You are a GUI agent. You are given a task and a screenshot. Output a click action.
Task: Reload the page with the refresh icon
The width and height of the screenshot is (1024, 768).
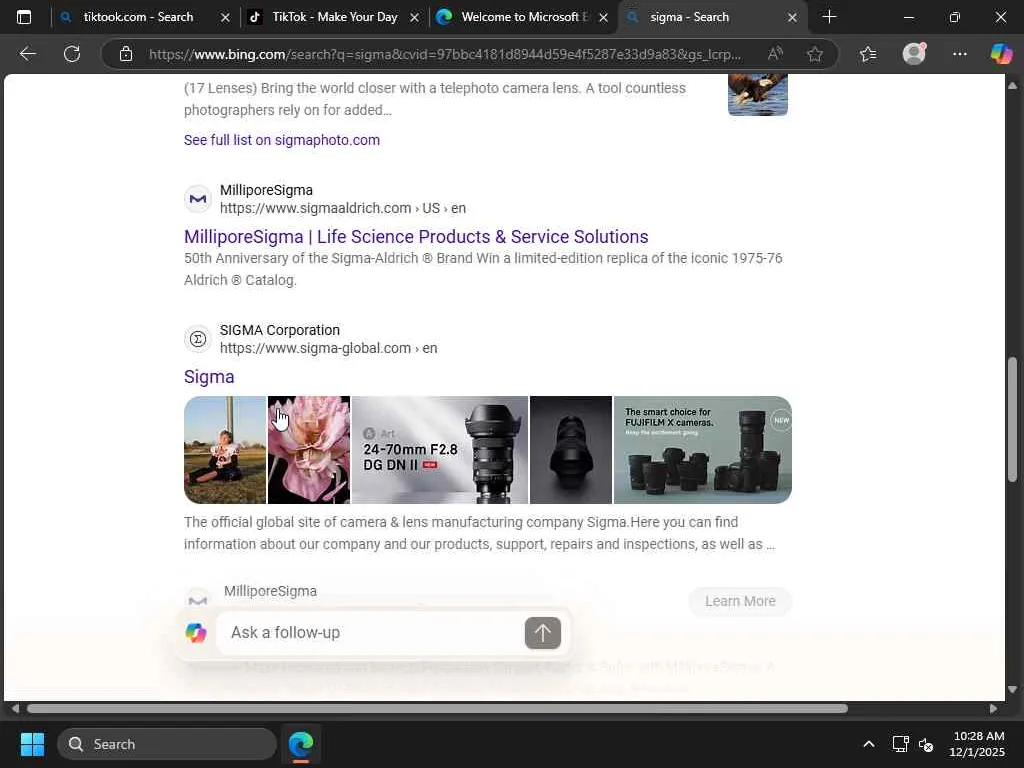(72, 54)
